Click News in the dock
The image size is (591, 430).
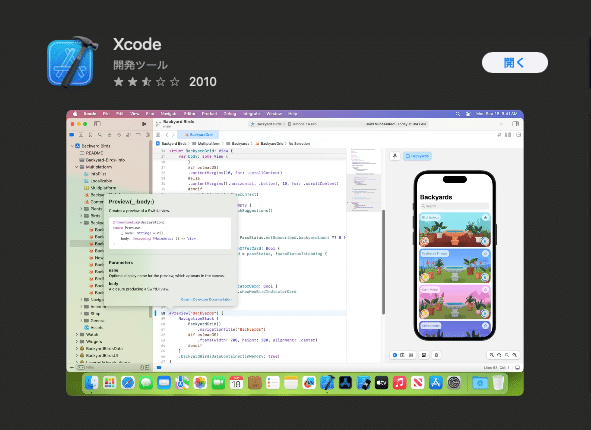point(418,383)
